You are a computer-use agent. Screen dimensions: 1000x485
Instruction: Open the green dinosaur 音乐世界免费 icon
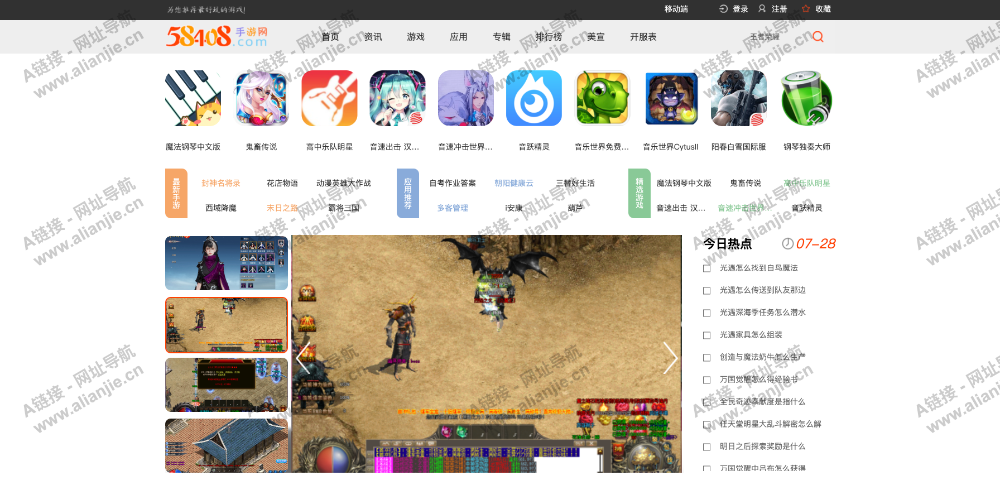coord(602,98)
